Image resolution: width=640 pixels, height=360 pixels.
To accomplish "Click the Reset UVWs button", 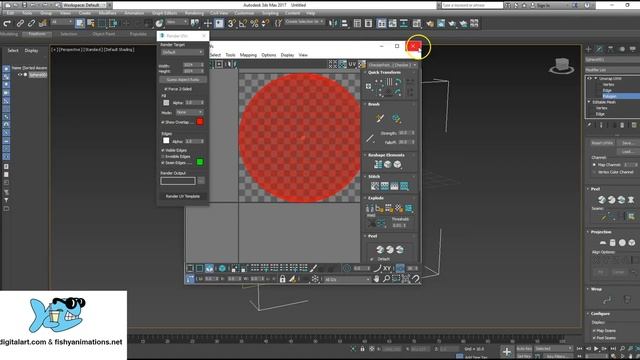I will pos(602,143).
